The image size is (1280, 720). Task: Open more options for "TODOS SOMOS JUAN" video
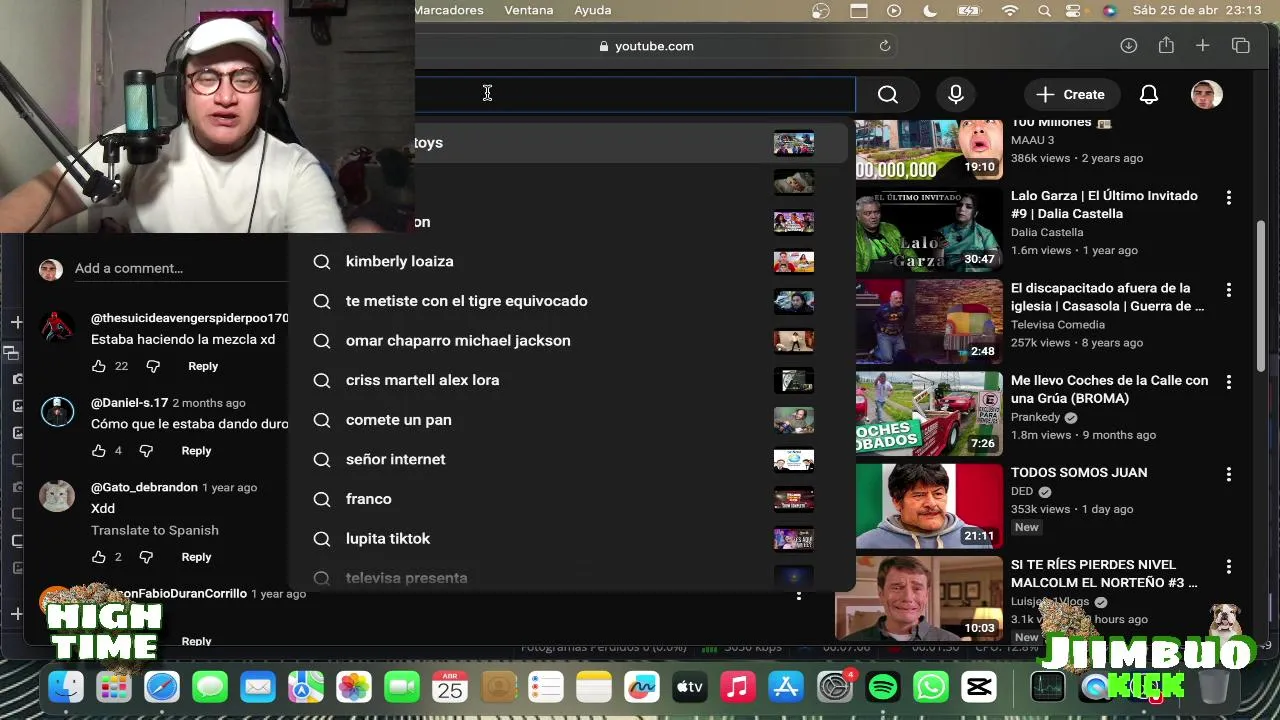(x=1229, y=474)
